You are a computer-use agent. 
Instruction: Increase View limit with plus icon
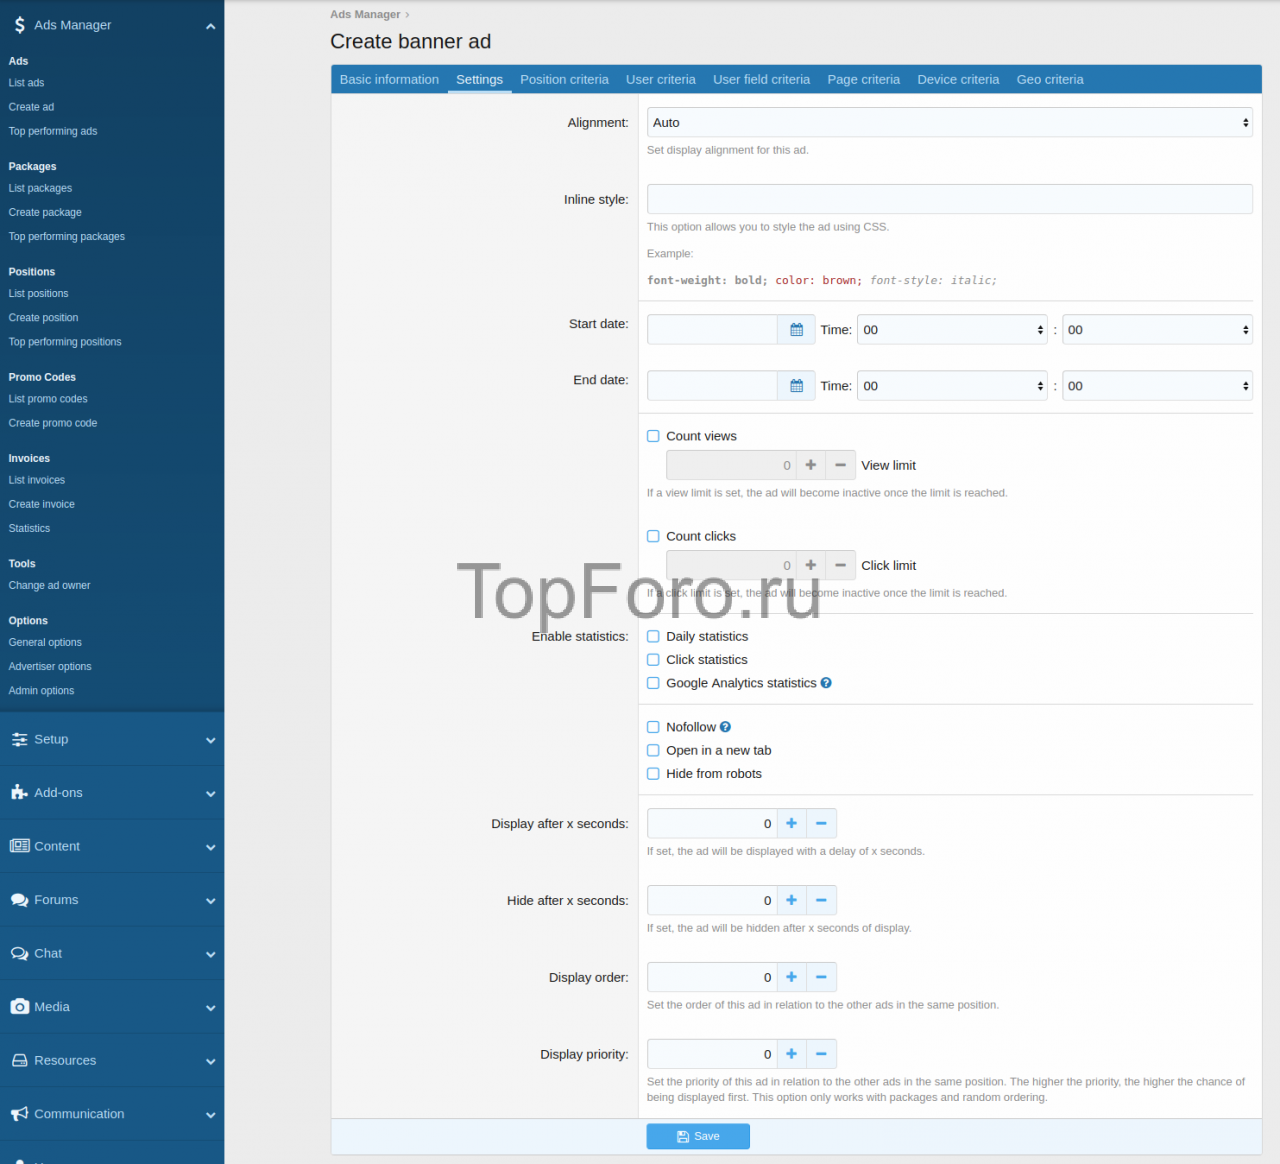811,465
